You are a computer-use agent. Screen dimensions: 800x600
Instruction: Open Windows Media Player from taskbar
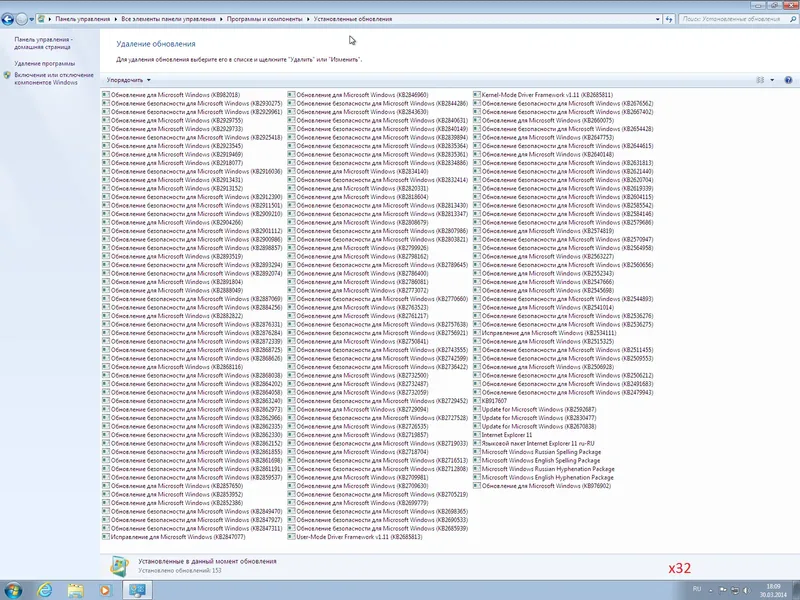point(105,590)
